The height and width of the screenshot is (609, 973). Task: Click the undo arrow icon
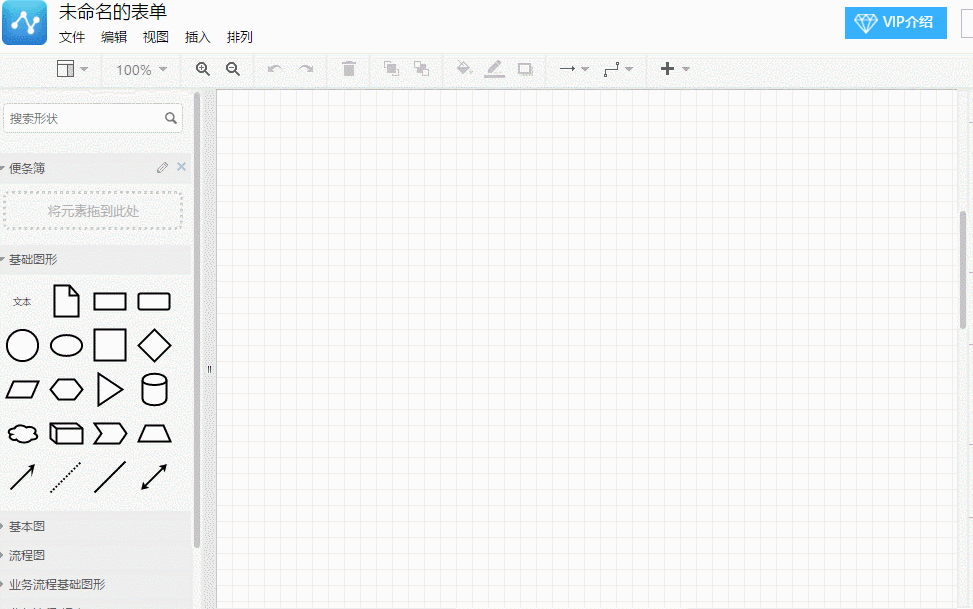(275, 69)
